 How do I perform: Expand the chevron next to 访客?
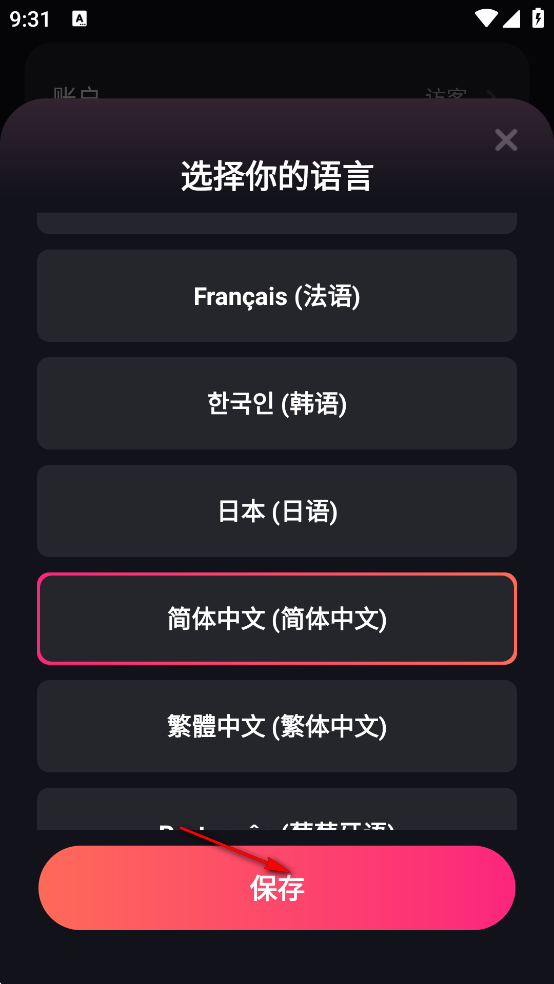(x=493, y=94)
